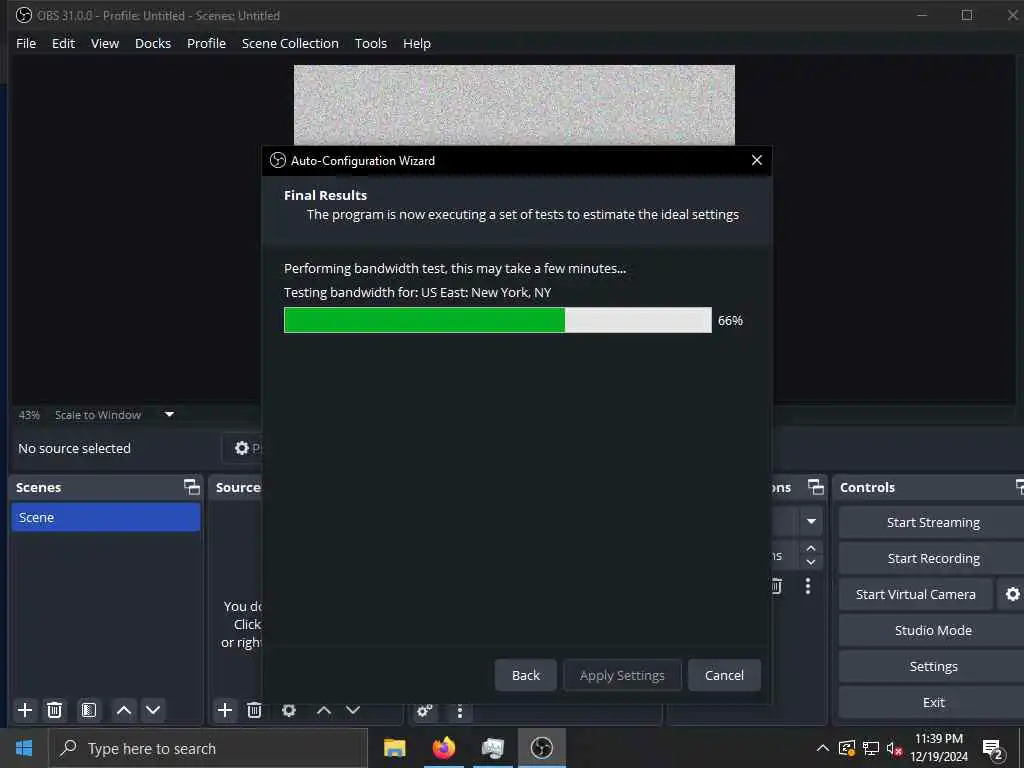Undock the Scenes panel with its float icon
The image size is (1024, 768).
tap(191, 487)
